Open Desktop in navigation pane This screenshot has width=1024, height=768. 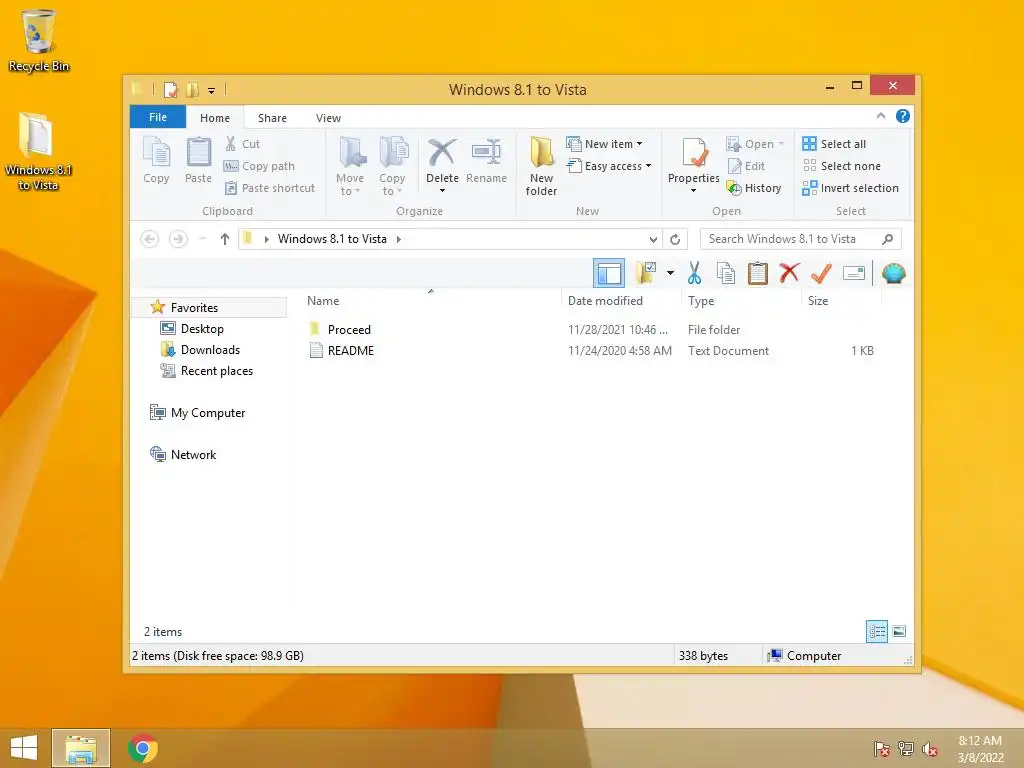tap(192, 328)
